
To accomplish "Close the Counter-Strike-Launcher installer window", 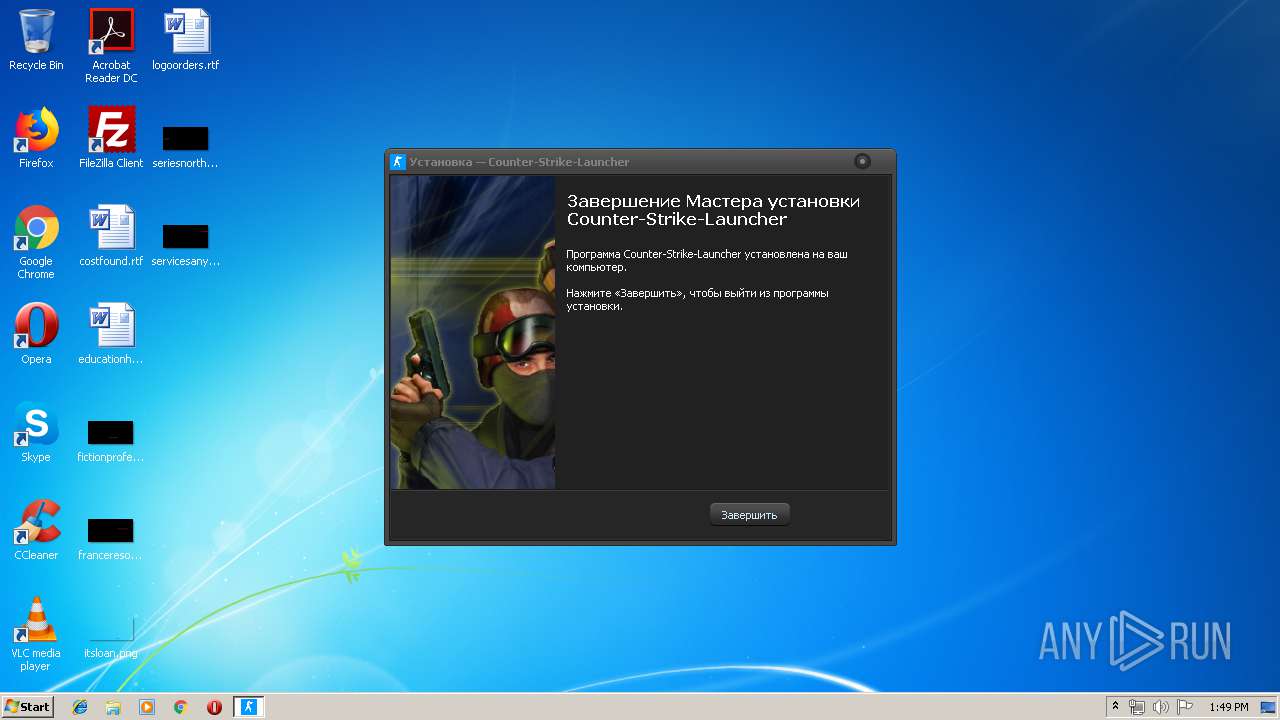I will [x=862, y=161].
